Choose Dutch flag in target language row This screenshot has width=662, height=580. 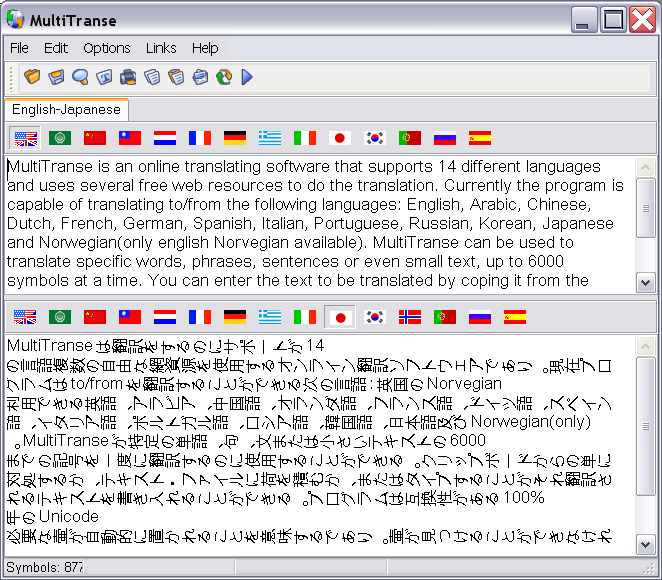(x=165, y=317)
